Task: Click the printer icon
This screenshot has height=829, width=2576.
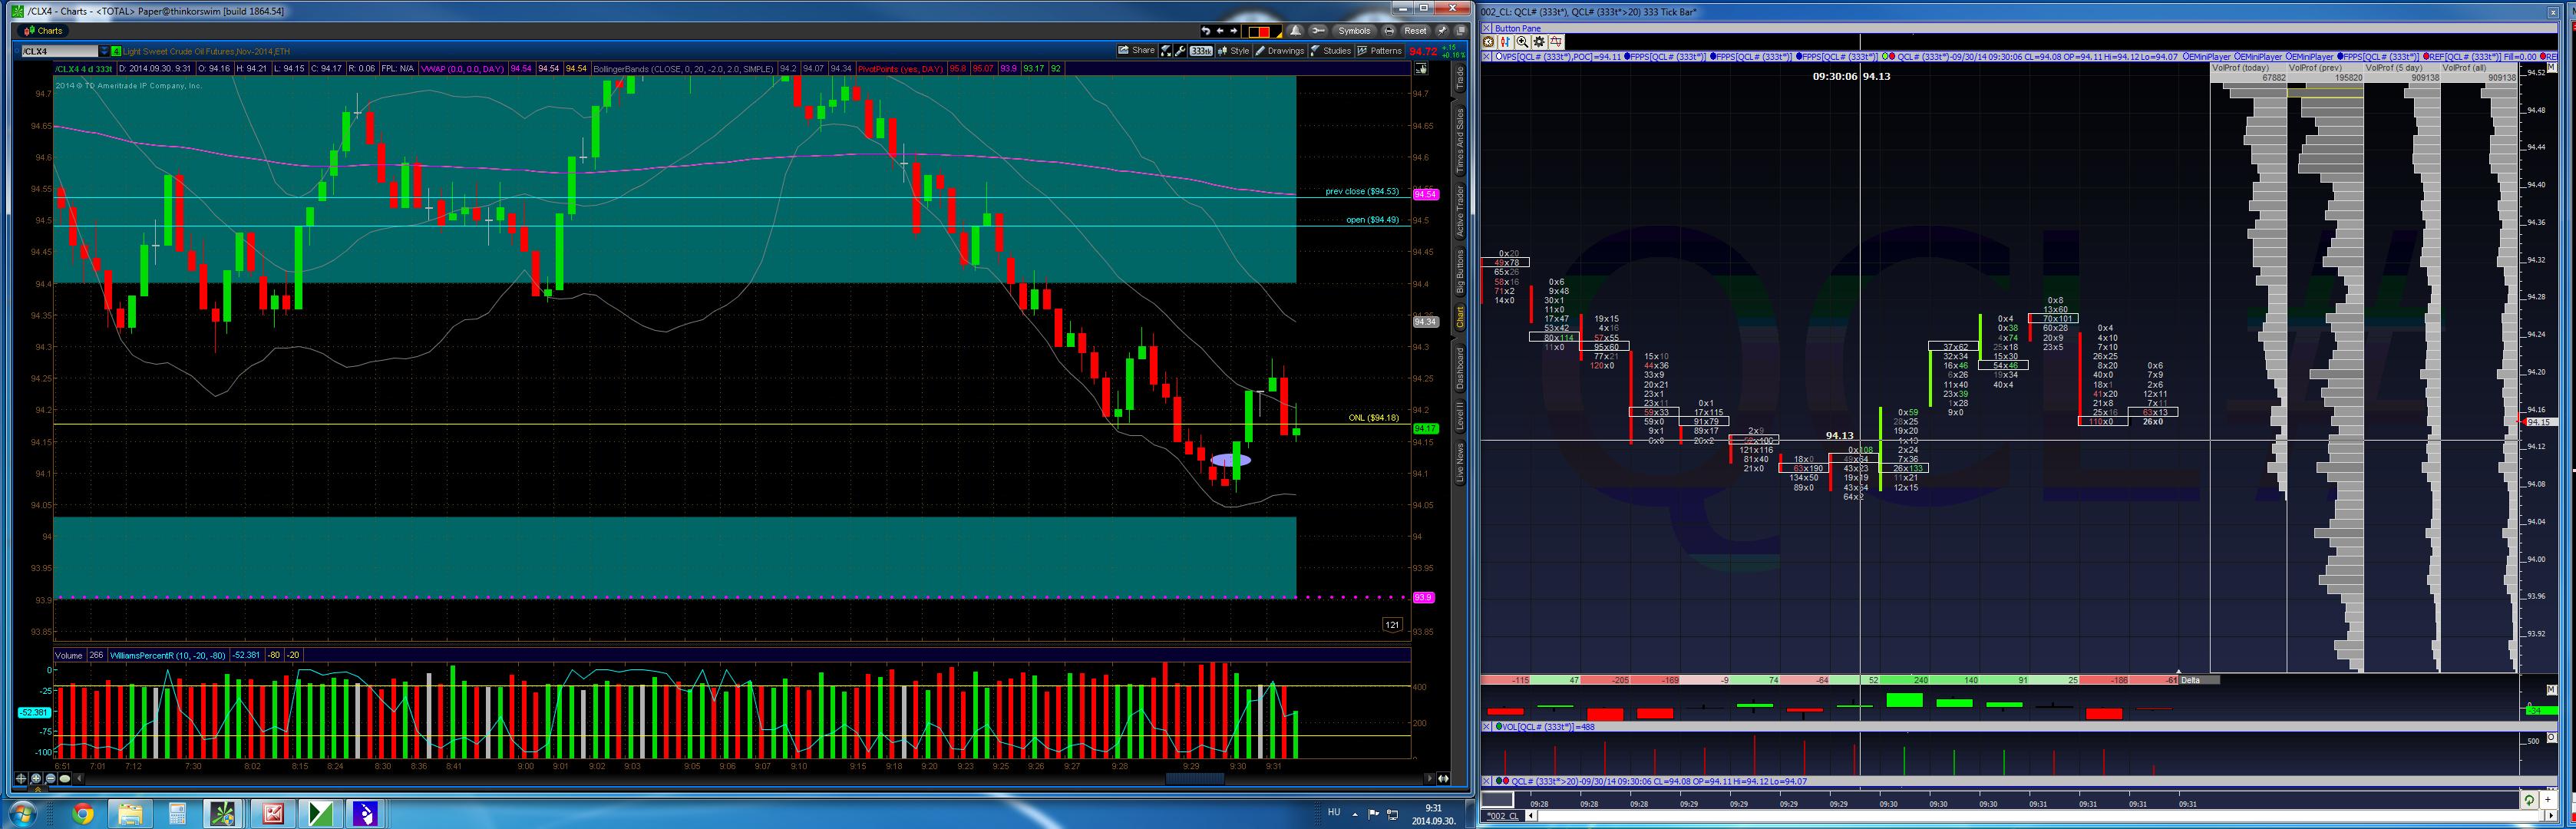Action: click(1389, 31)
